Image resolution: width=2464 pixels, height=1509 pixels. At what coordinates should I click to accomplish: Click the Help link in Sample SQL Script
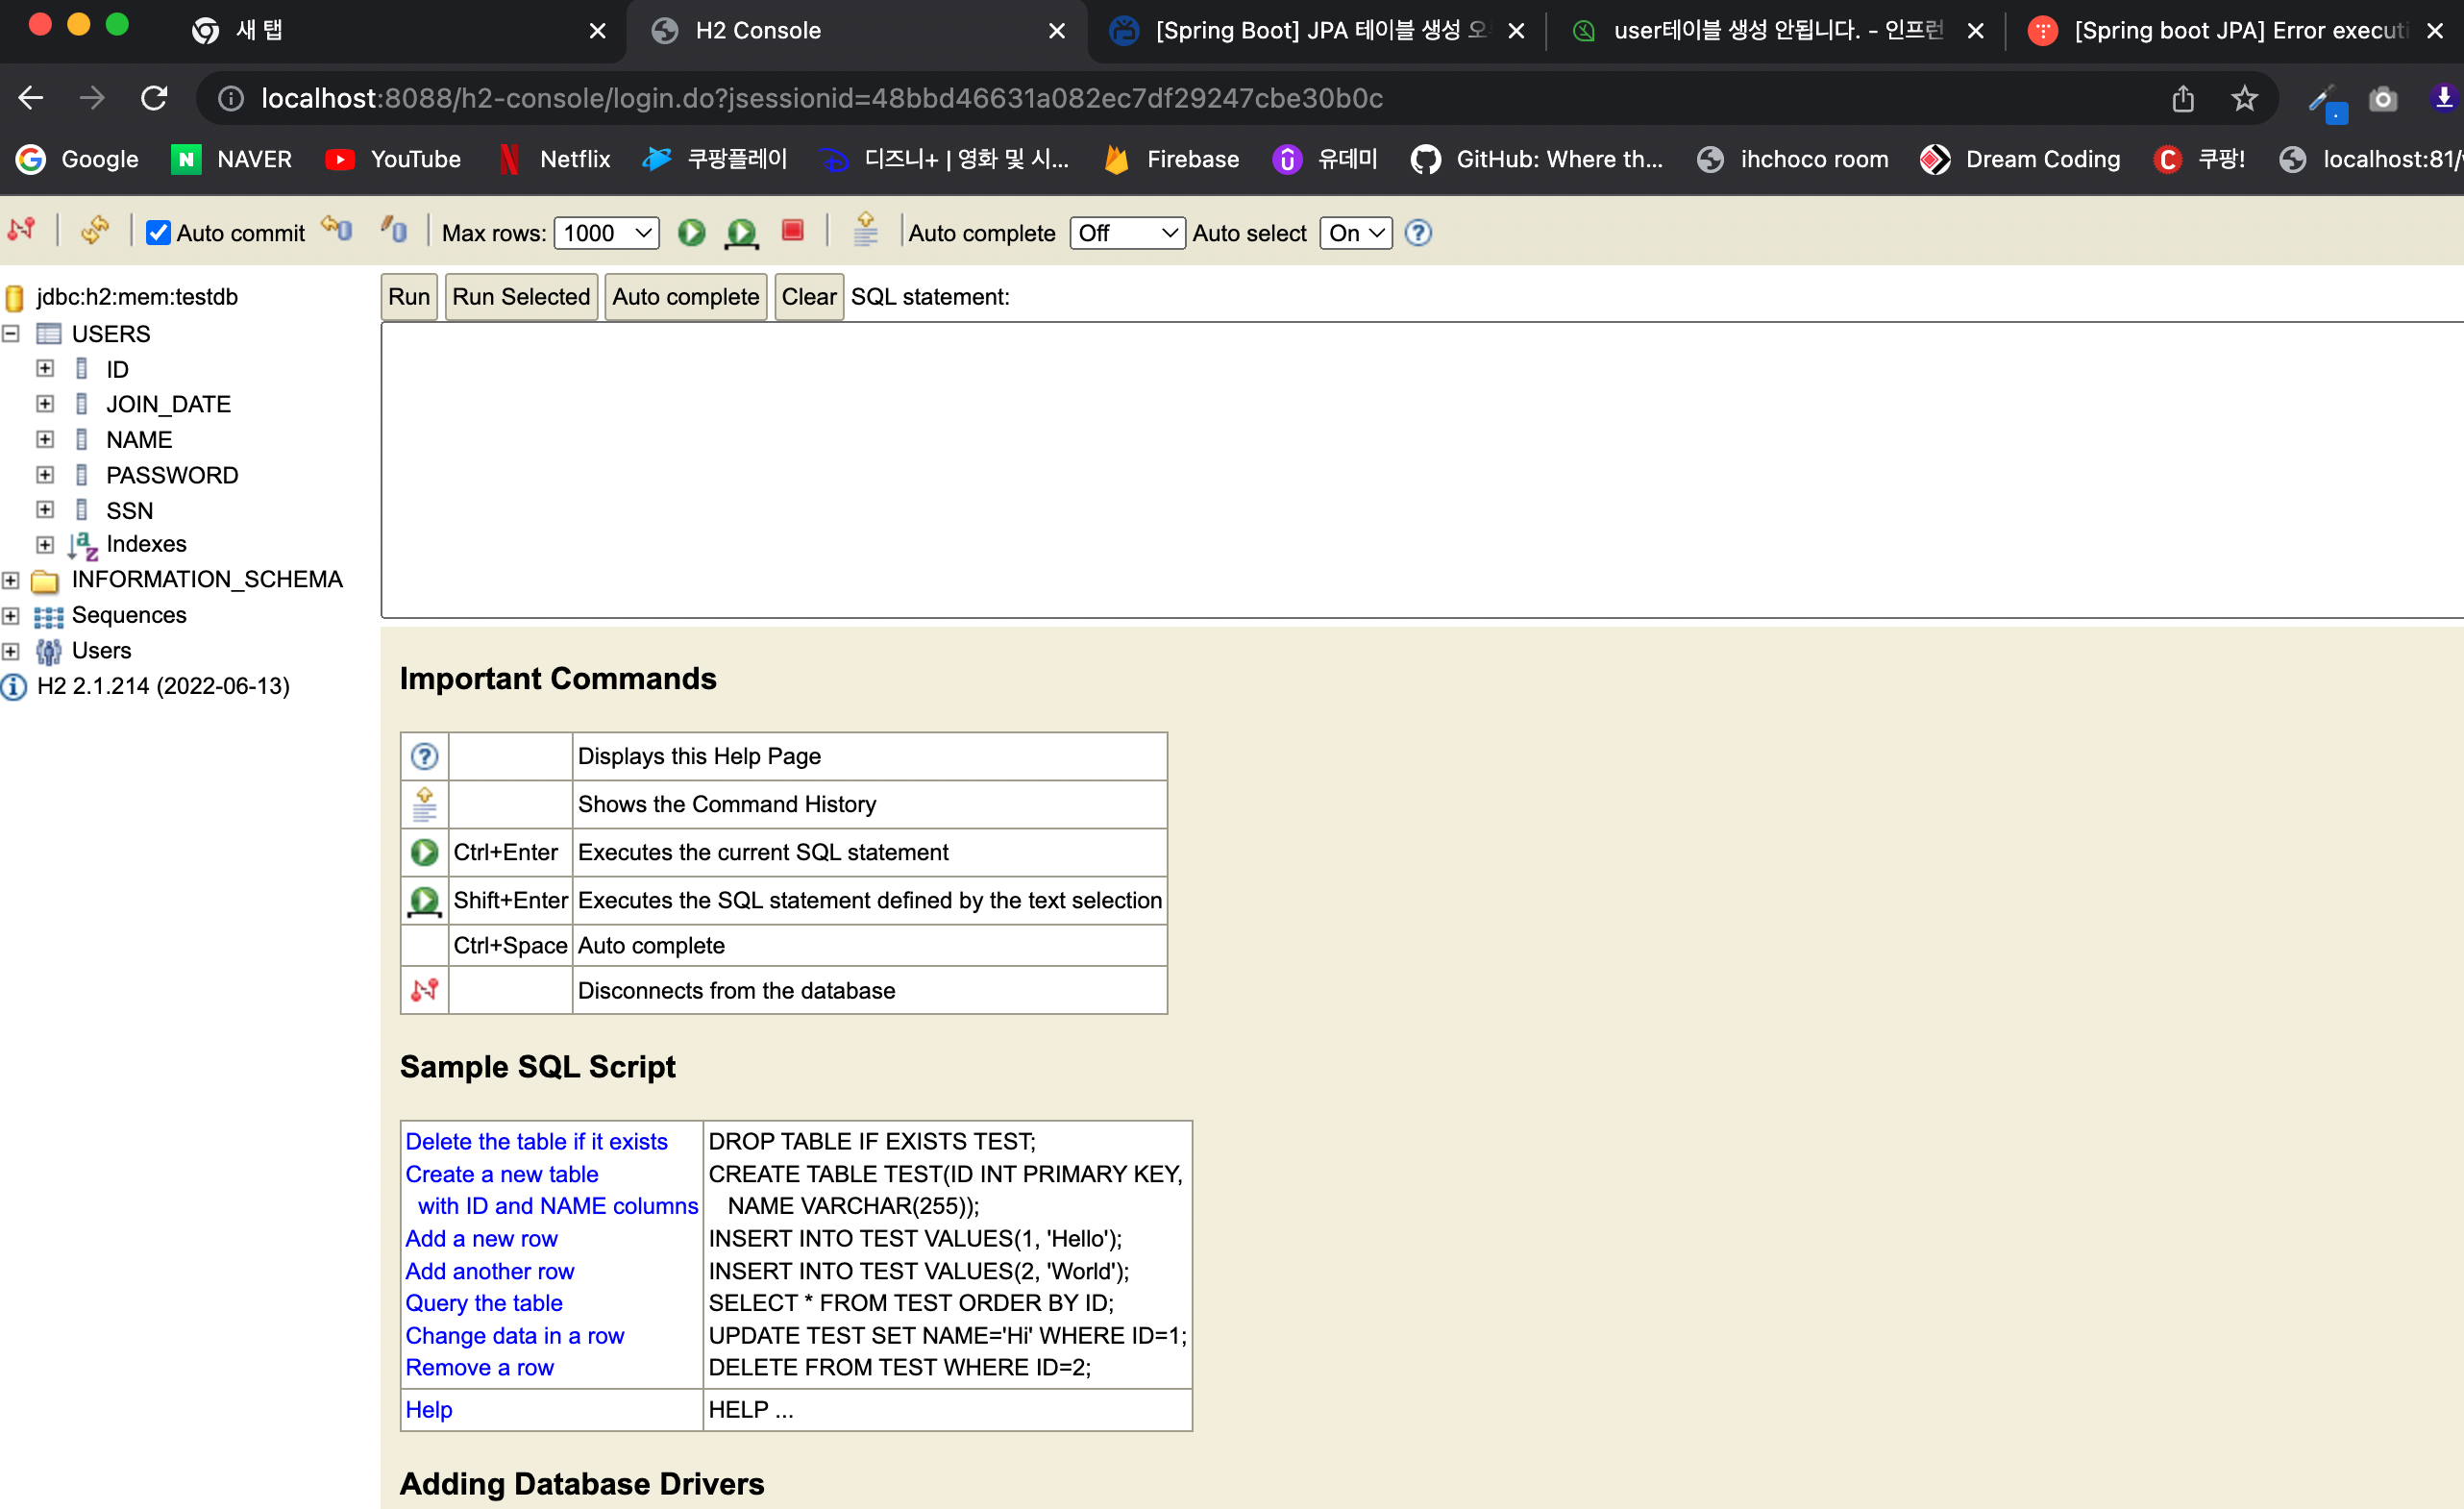[x=429, y=1409]
